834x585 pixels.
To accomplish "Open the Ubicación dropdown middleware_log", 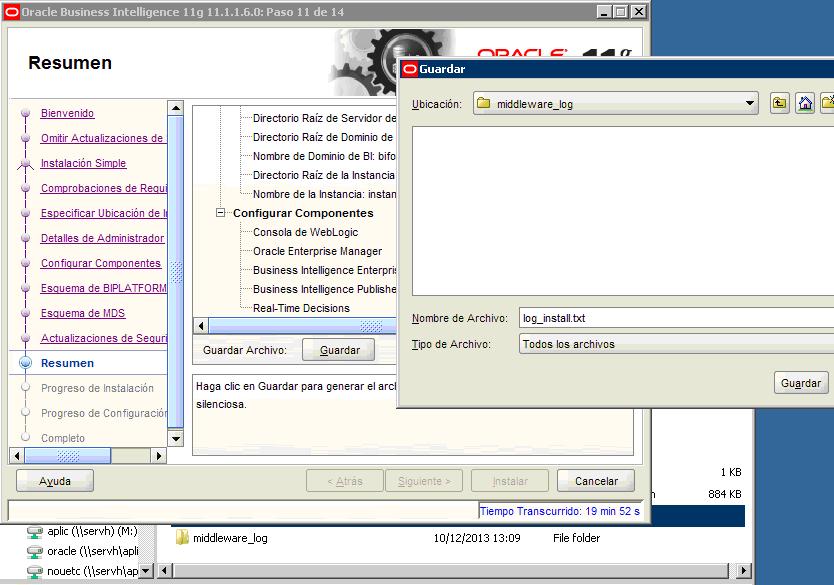I will pyautogui.click(x=615, y=104).
